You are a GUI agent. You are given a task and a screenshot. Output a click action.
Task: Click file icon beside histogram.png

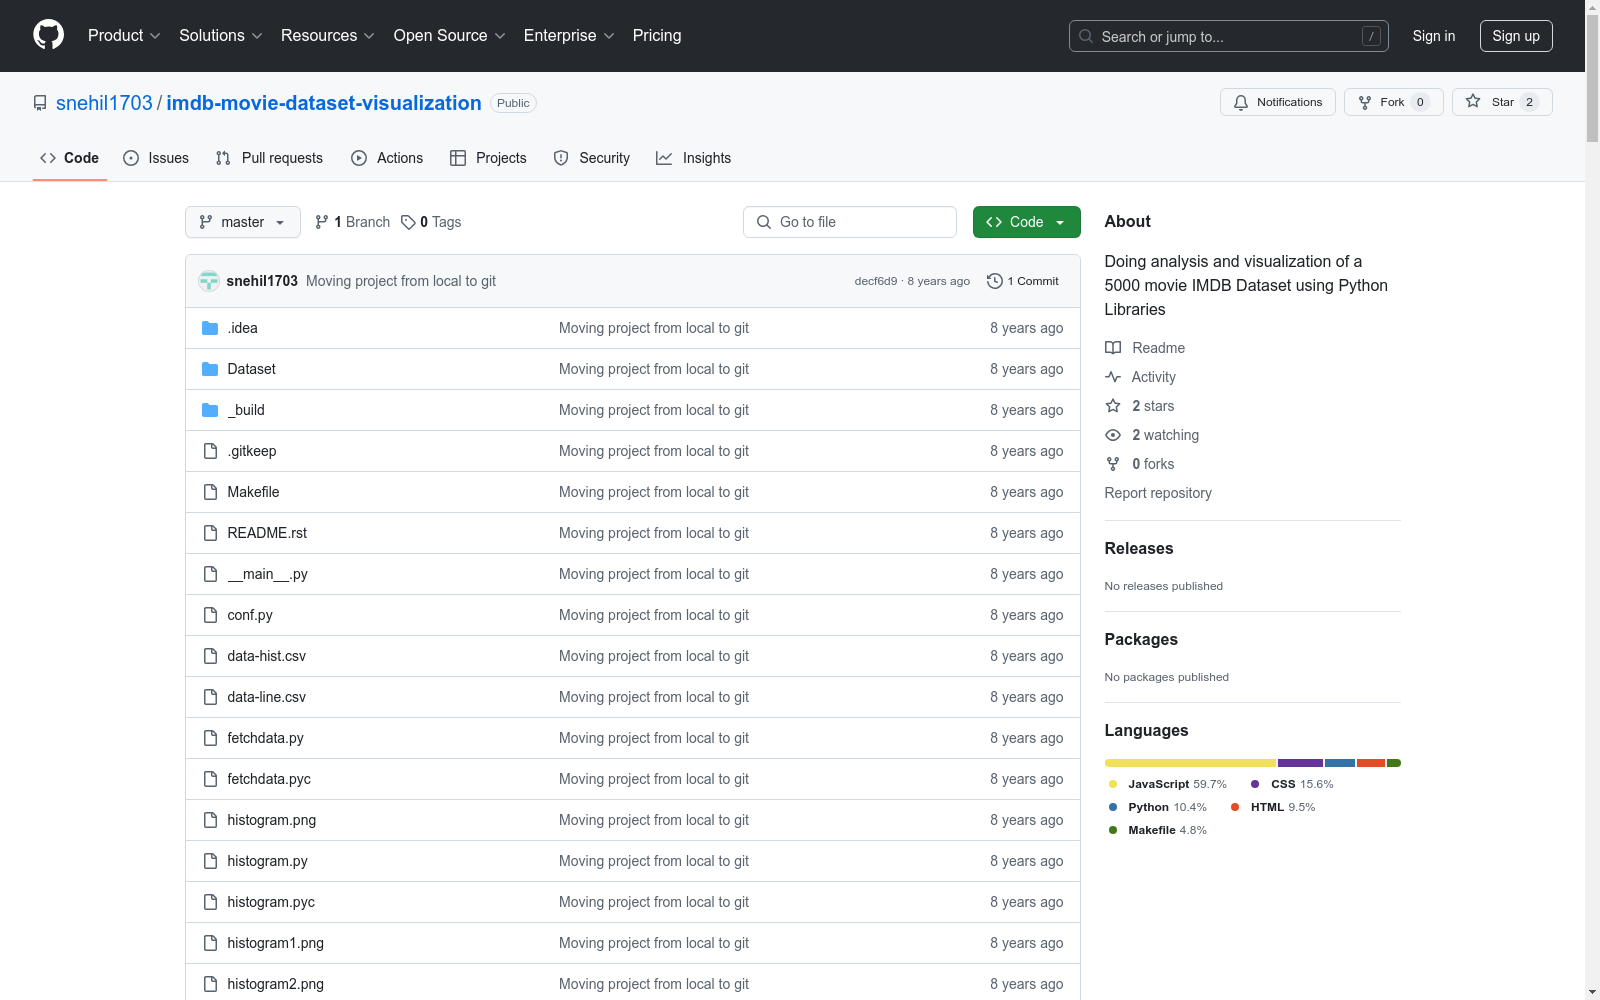tap(210, 820)
